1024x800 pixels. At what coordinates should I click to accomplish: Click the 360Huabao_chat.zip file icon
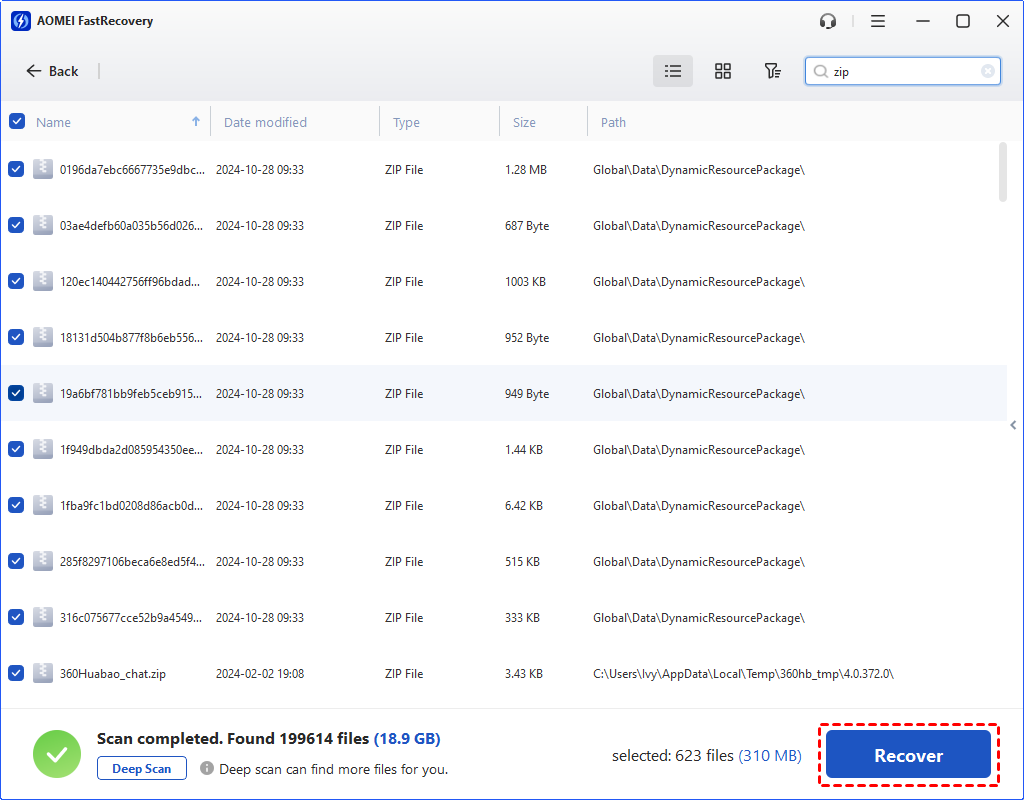(42, 673)
